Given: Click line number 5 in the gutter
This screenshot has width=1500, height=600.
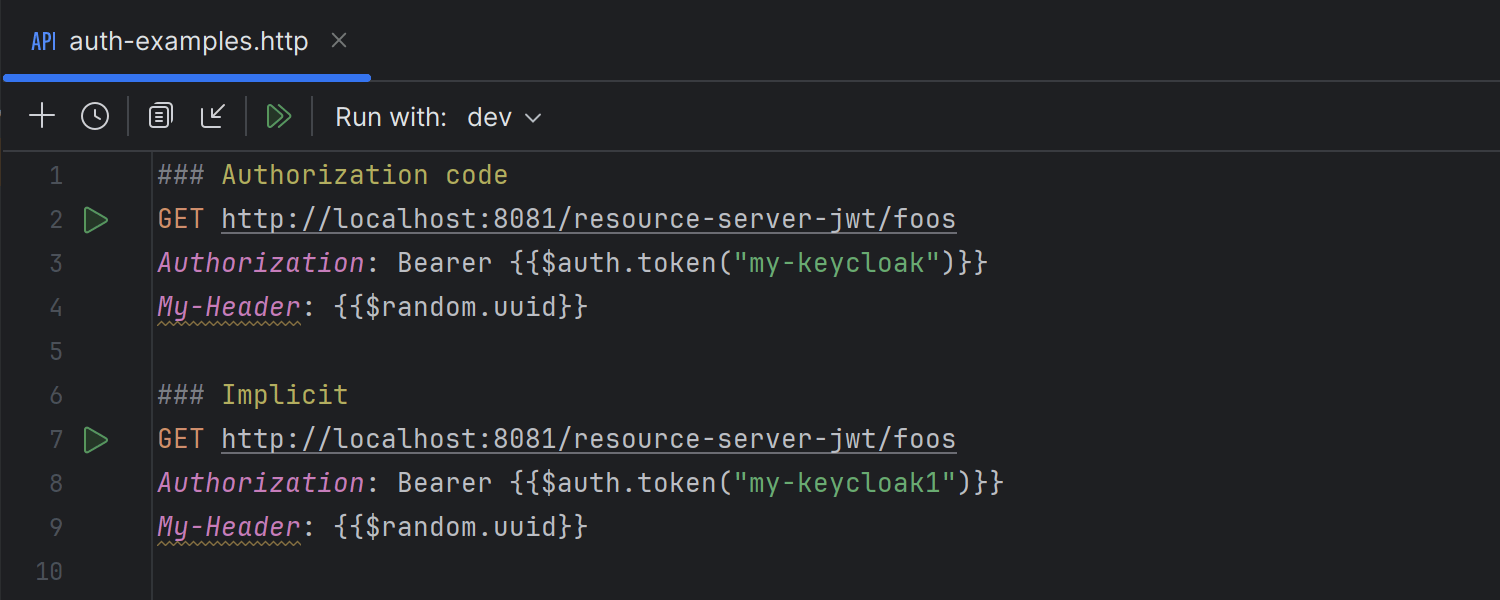Looking at the screenshot, I should 56,352.
